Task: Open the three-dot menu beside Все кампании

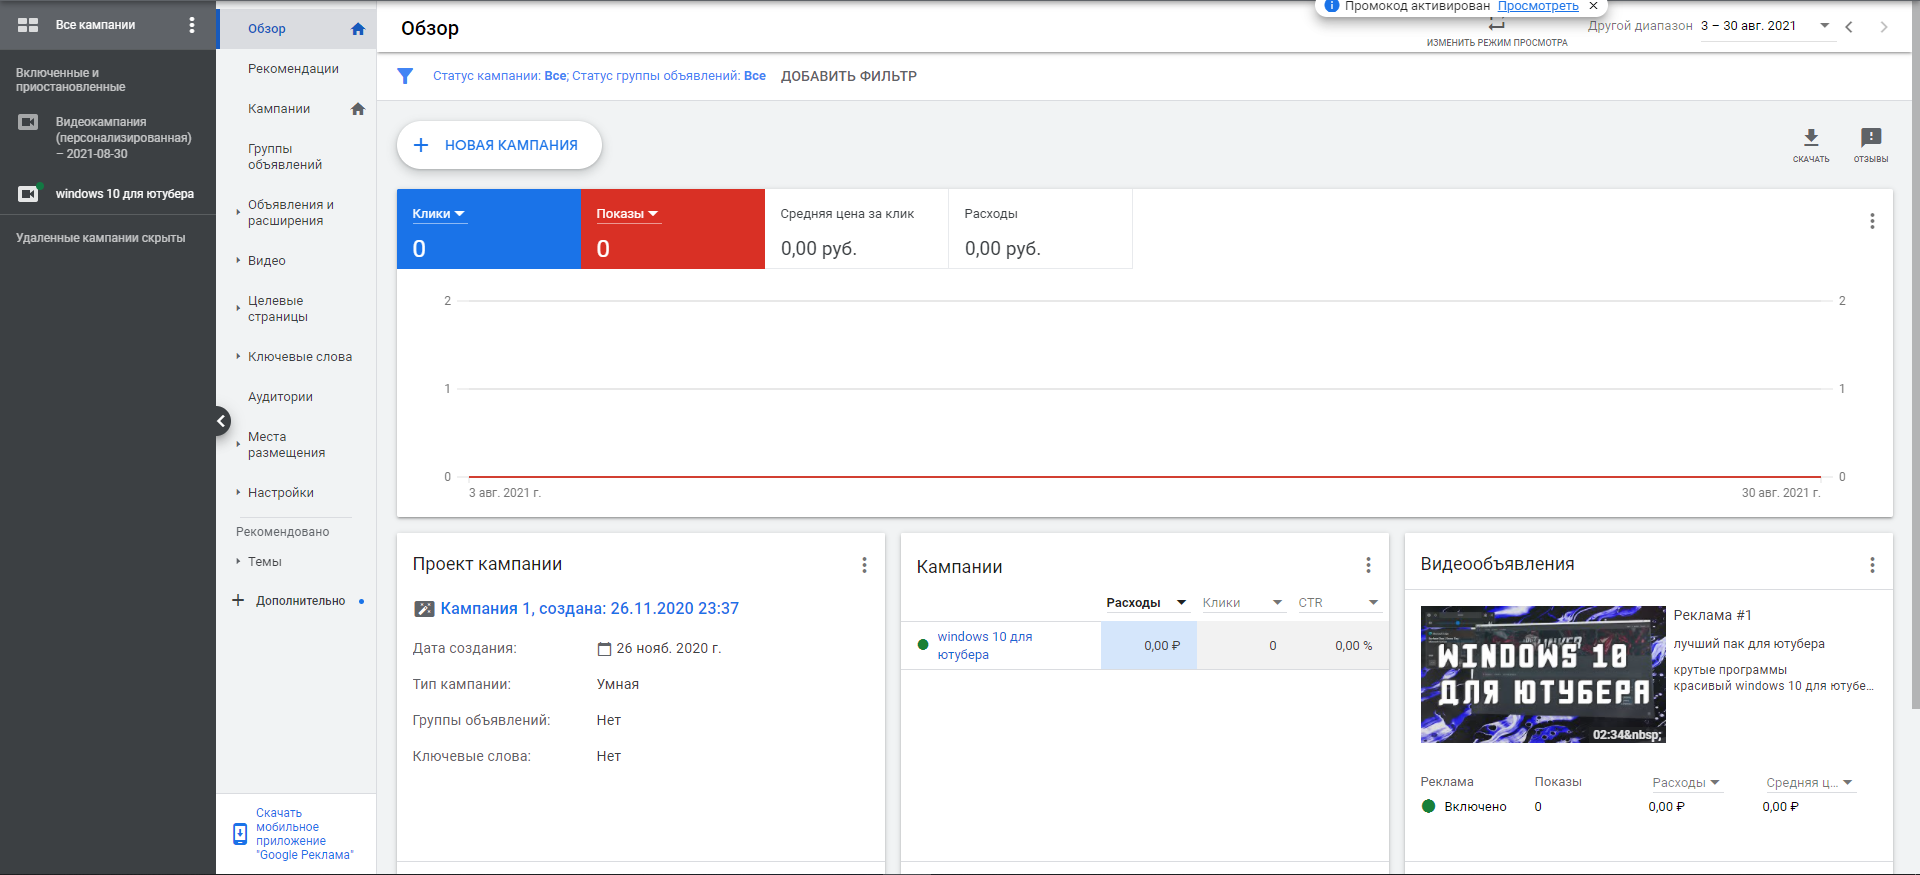Action: (x=192, y=25)
